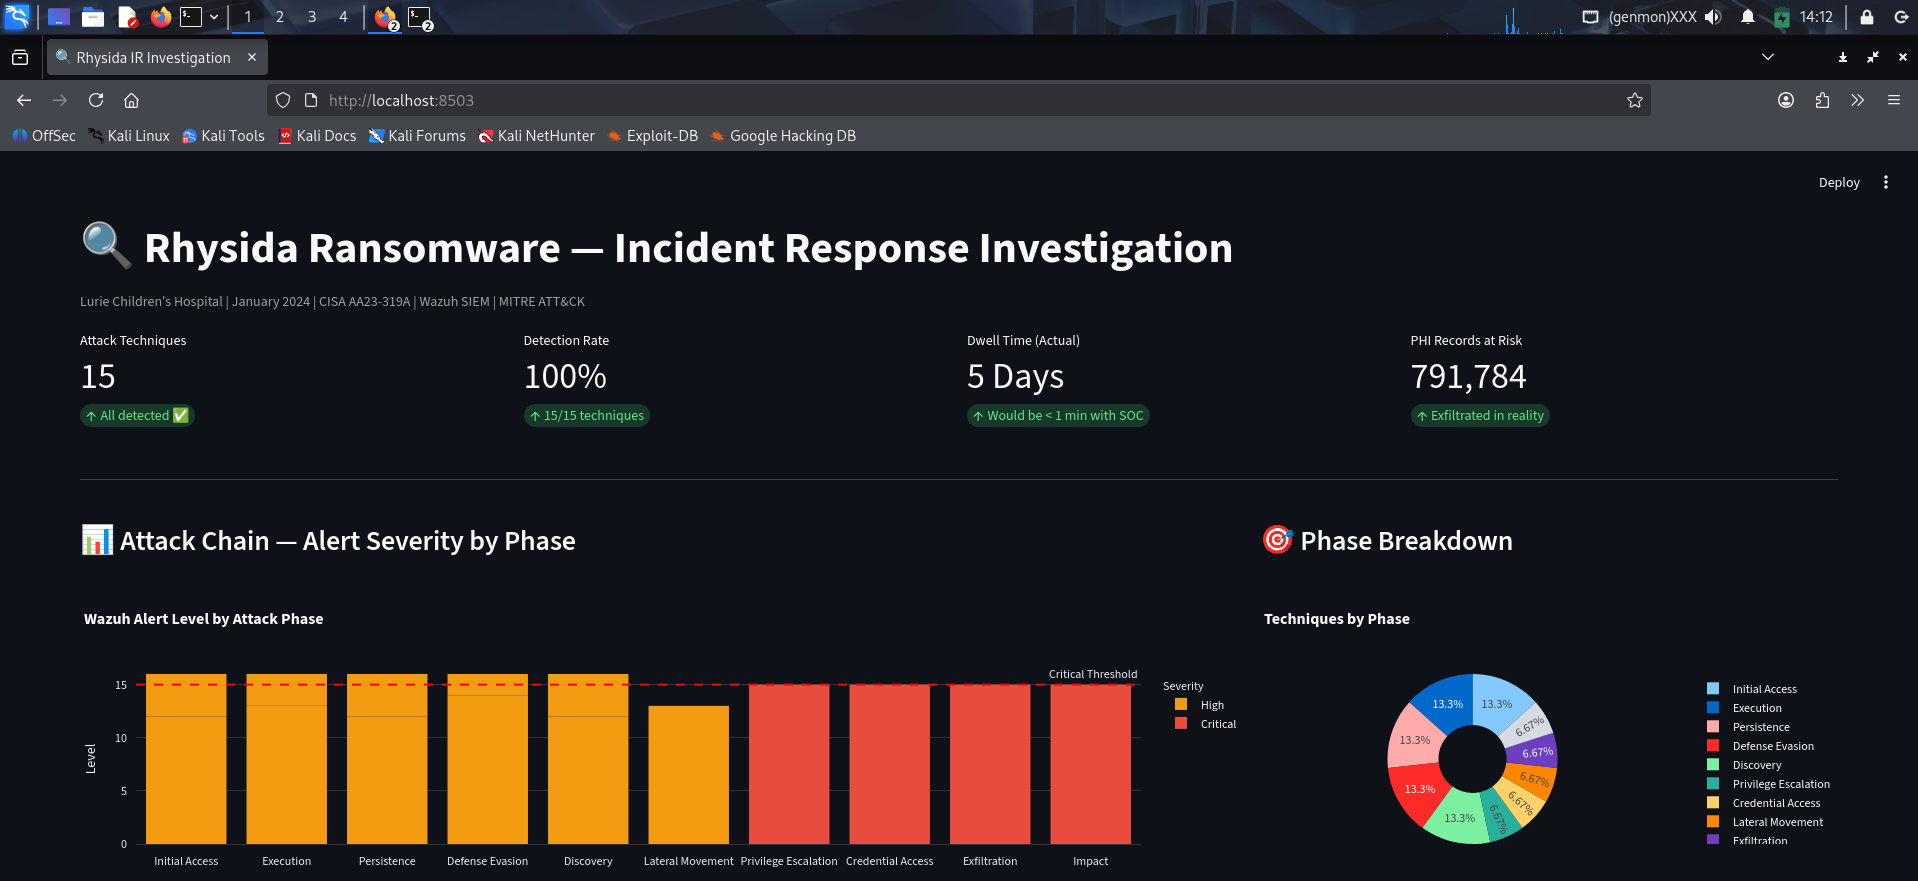Click the Deploy button
The height and width of the screenshot is (881, 1918).
coord(1839,182)
